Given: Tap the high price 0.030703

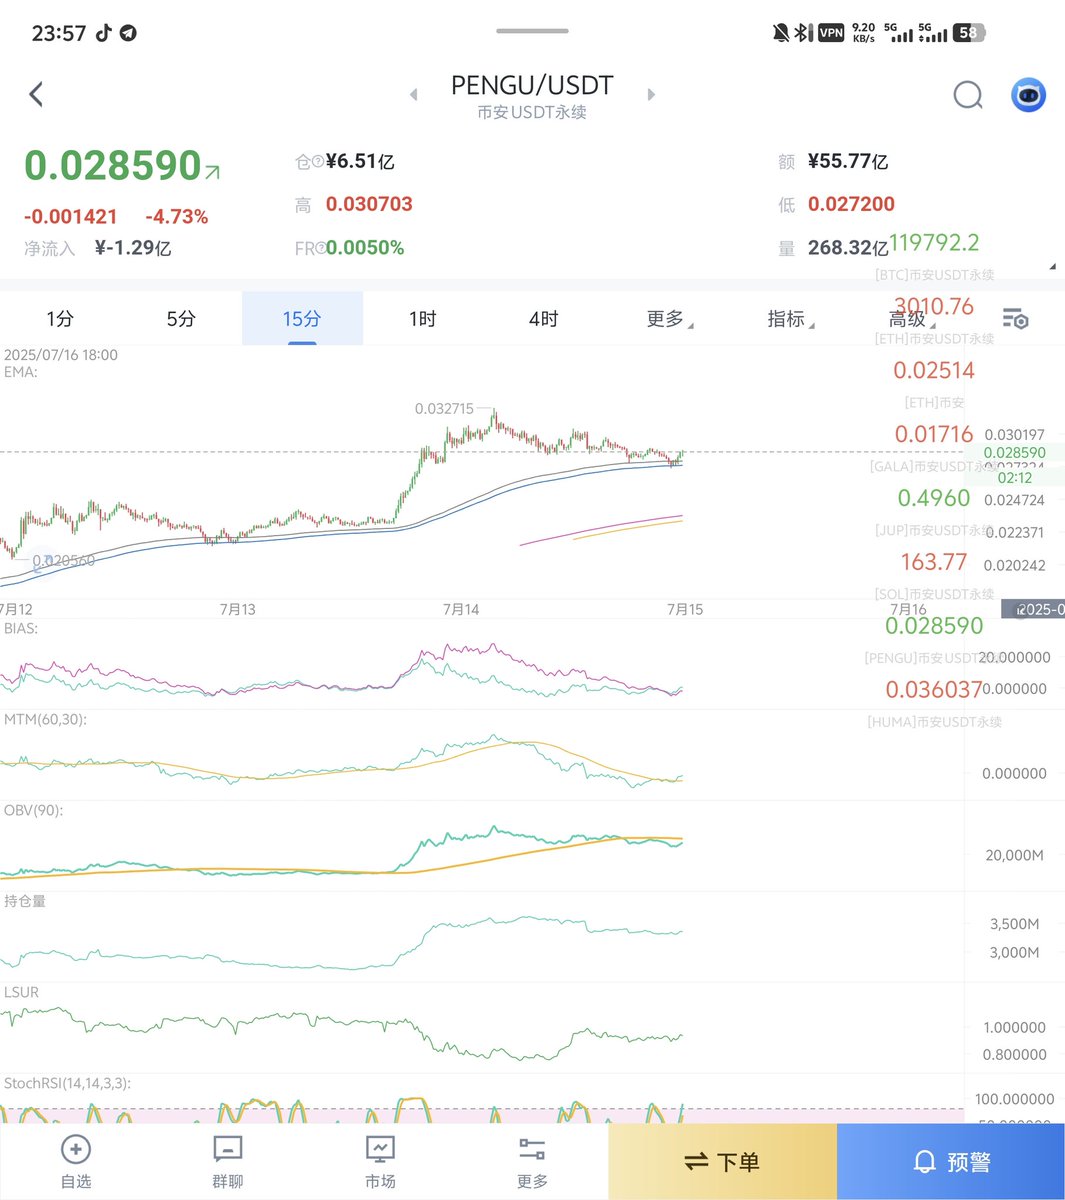Looking at the screenshot, I should (x=369, y=204).
